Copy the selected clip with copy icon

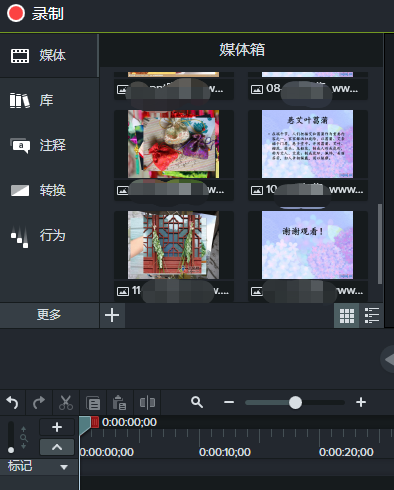(x=93, y=403)
